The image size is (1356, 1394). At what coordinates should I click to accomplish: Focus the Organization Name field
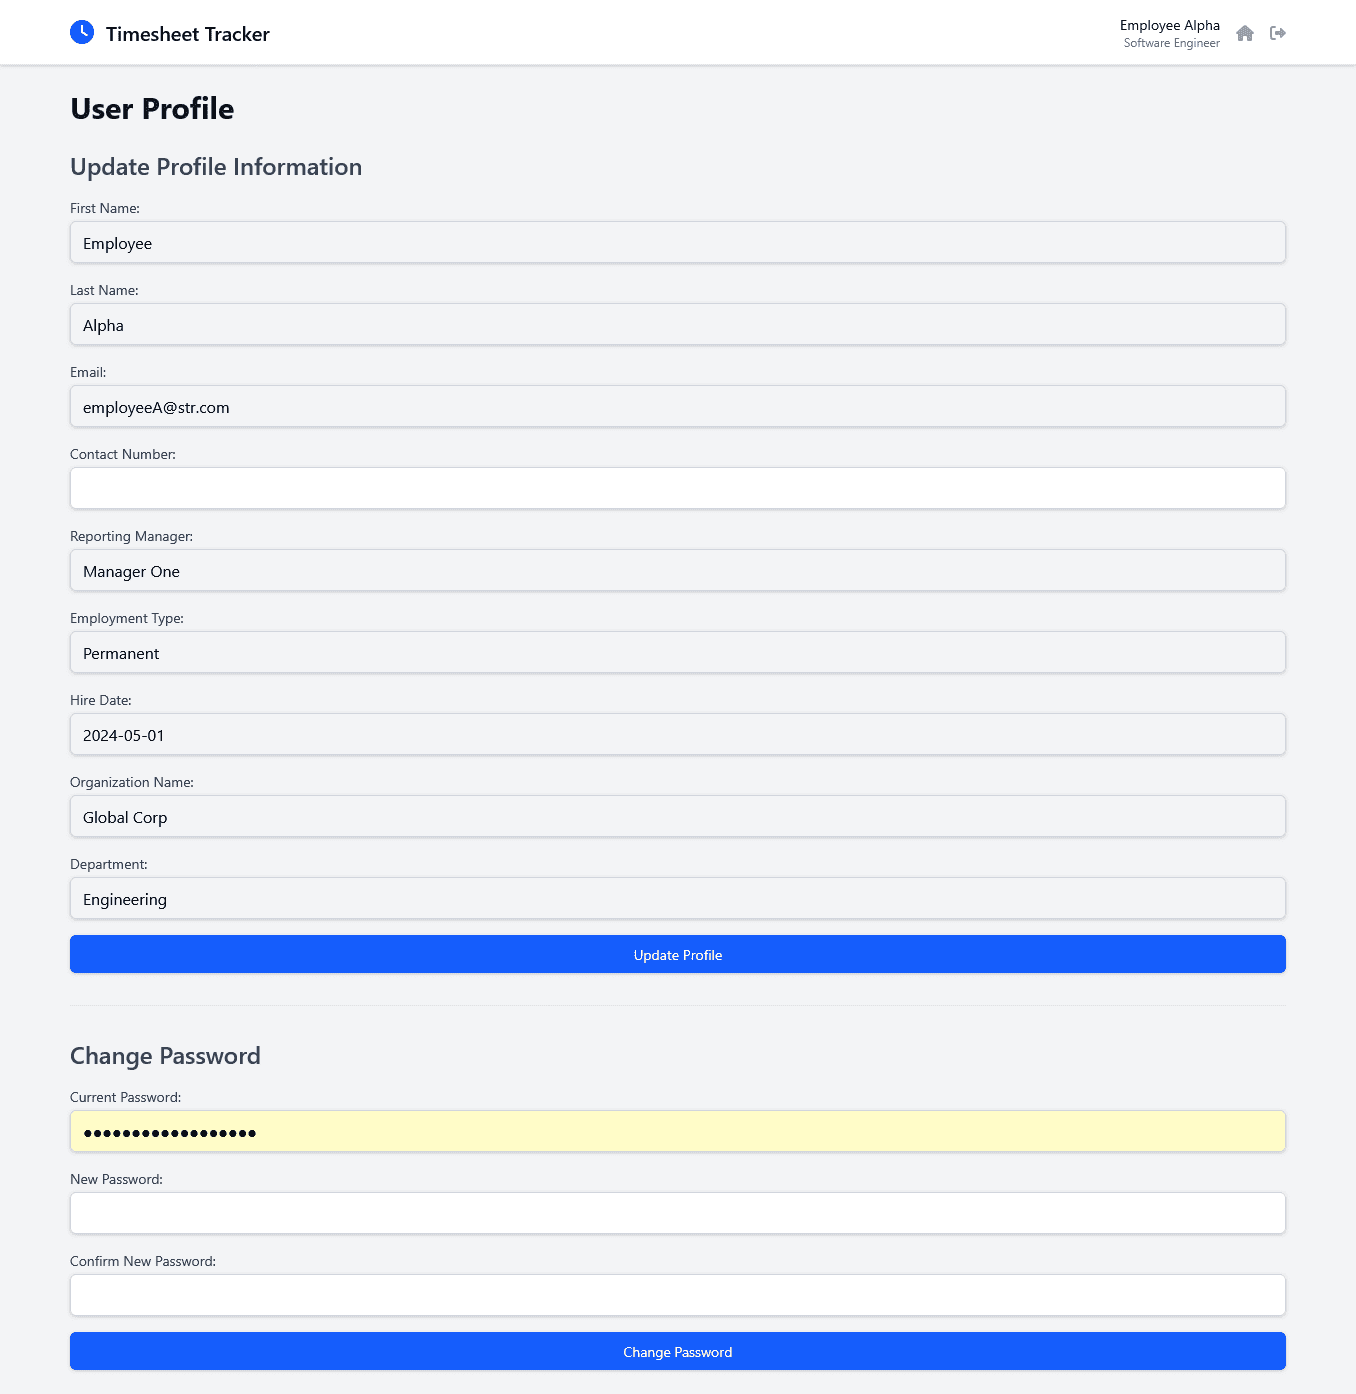[677, 817]
